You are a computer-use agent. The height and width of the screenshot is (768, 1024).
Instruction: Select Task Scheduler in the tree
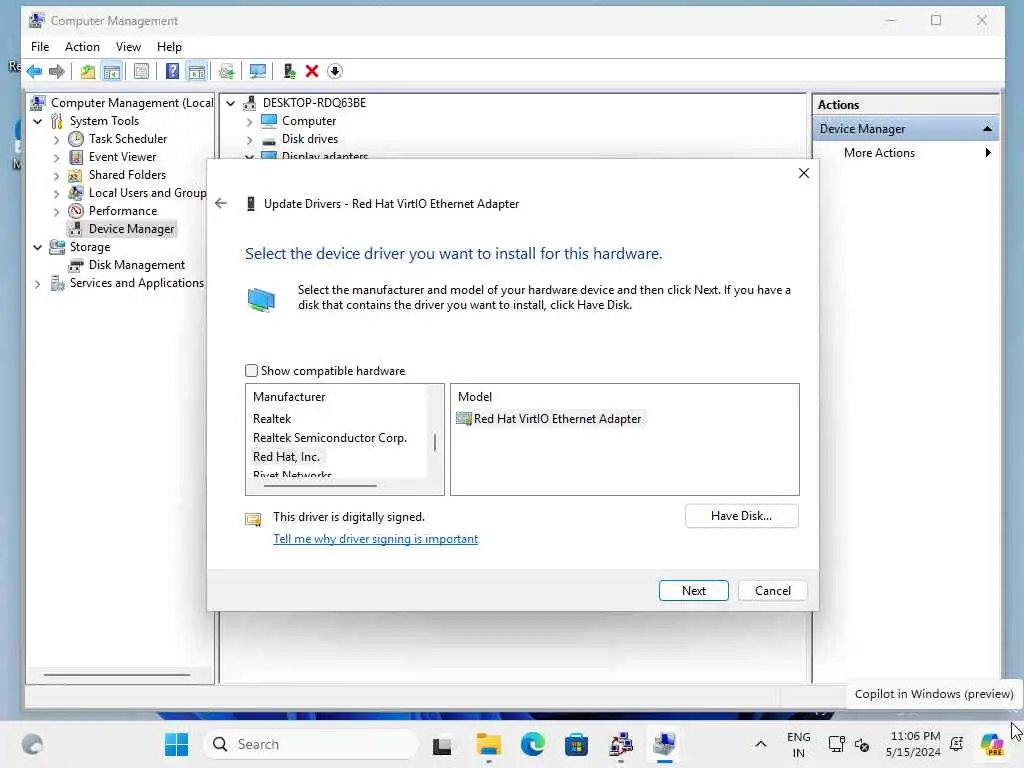(127, 138)
